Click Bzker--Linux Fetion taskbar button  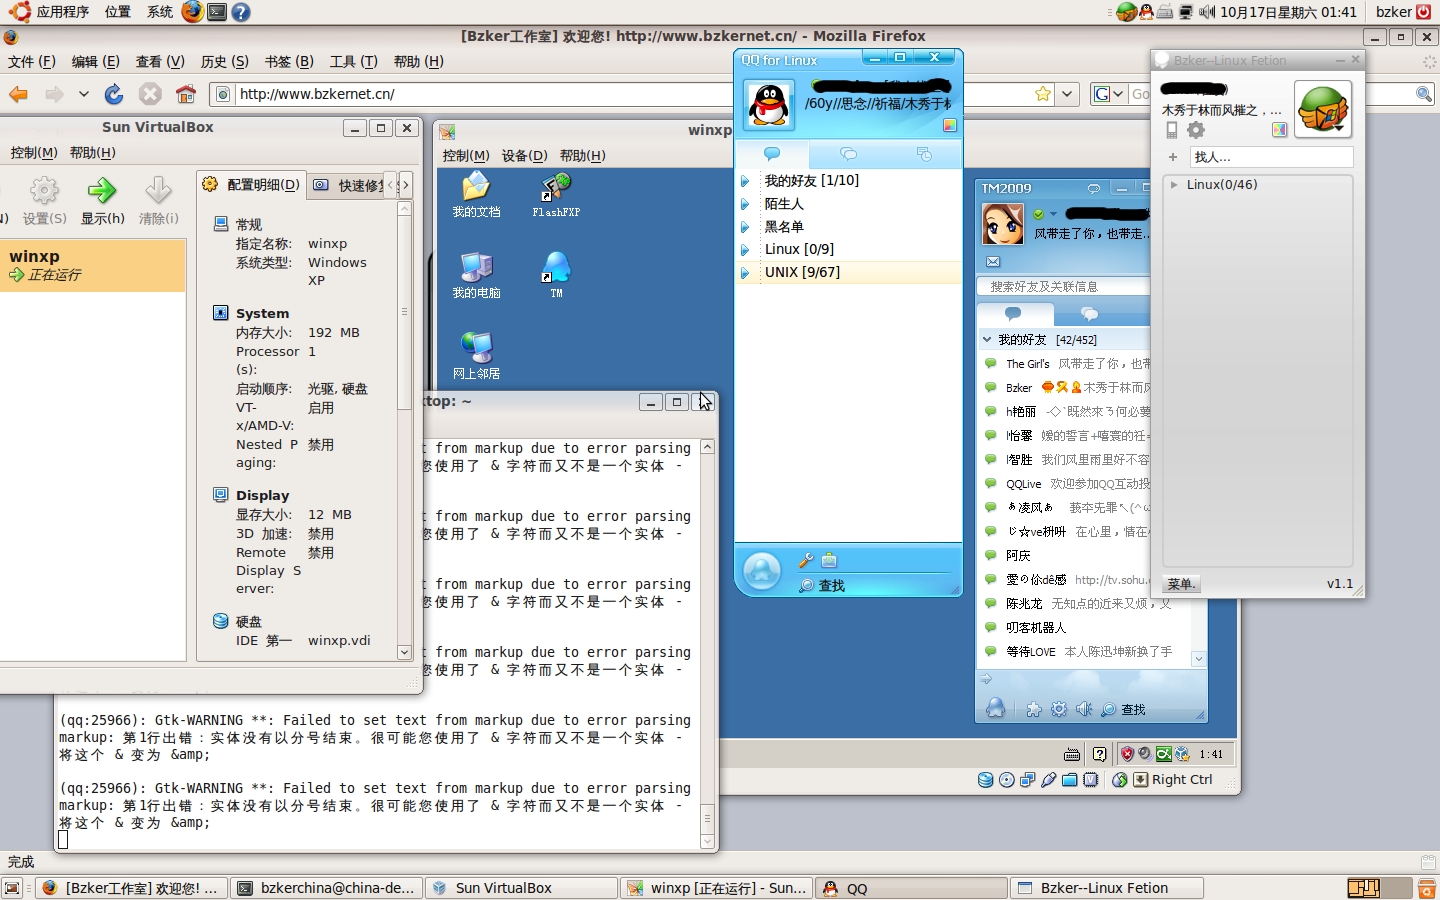point(1106,888)
